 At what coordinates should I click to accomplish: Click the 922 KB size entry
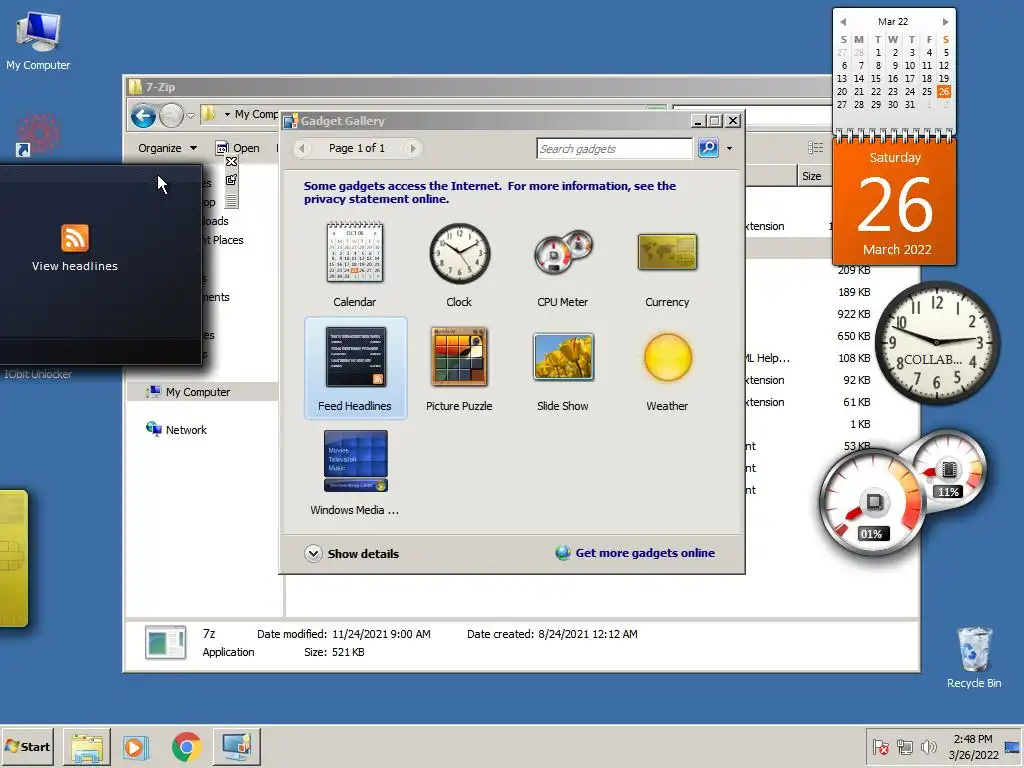coord(854,314)
